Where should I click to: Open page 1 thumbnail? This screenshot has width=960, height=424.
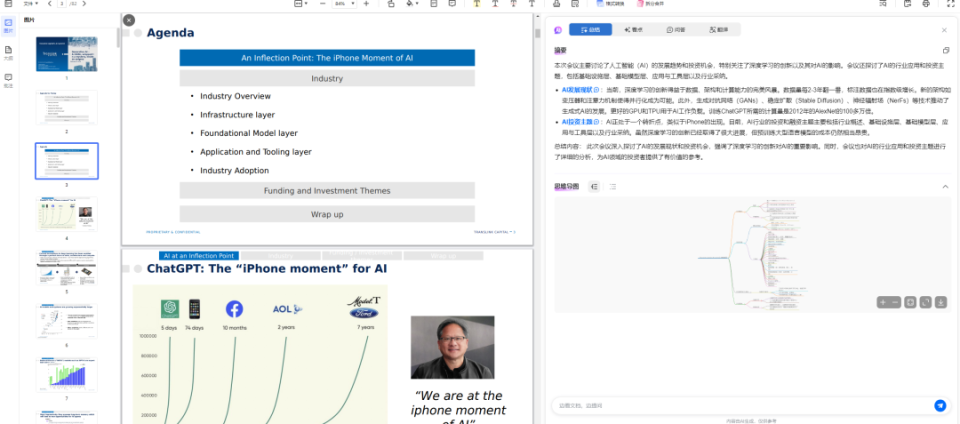pos(67,54)
